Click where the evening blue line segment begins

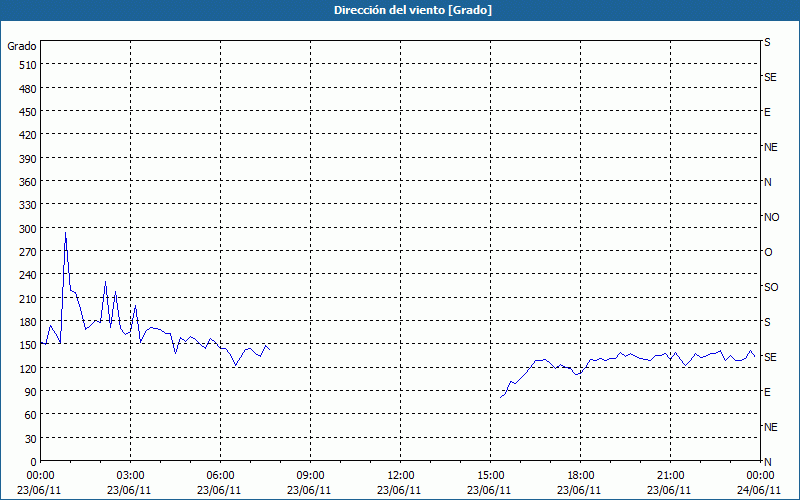[x=501, y=397]
